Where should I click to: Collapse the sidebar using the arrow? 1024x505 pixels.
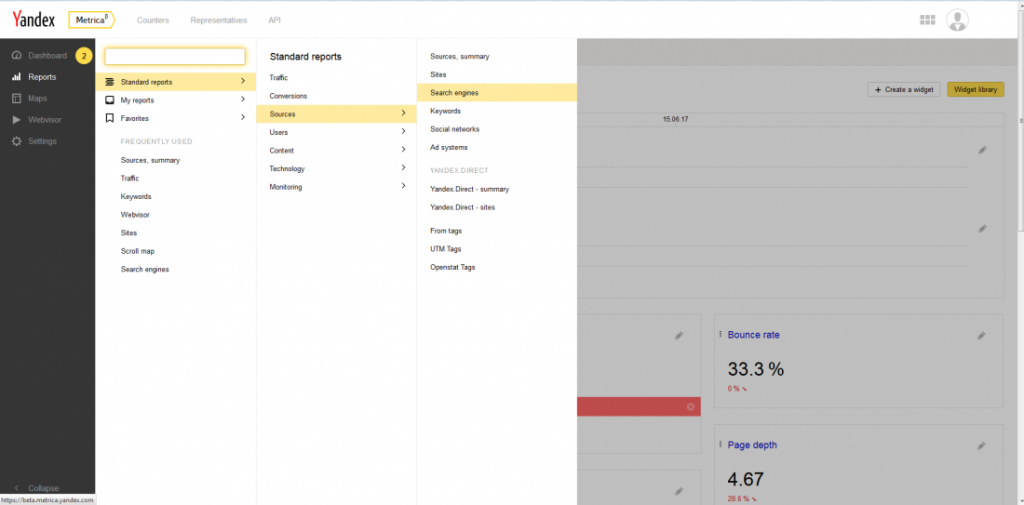16,488
